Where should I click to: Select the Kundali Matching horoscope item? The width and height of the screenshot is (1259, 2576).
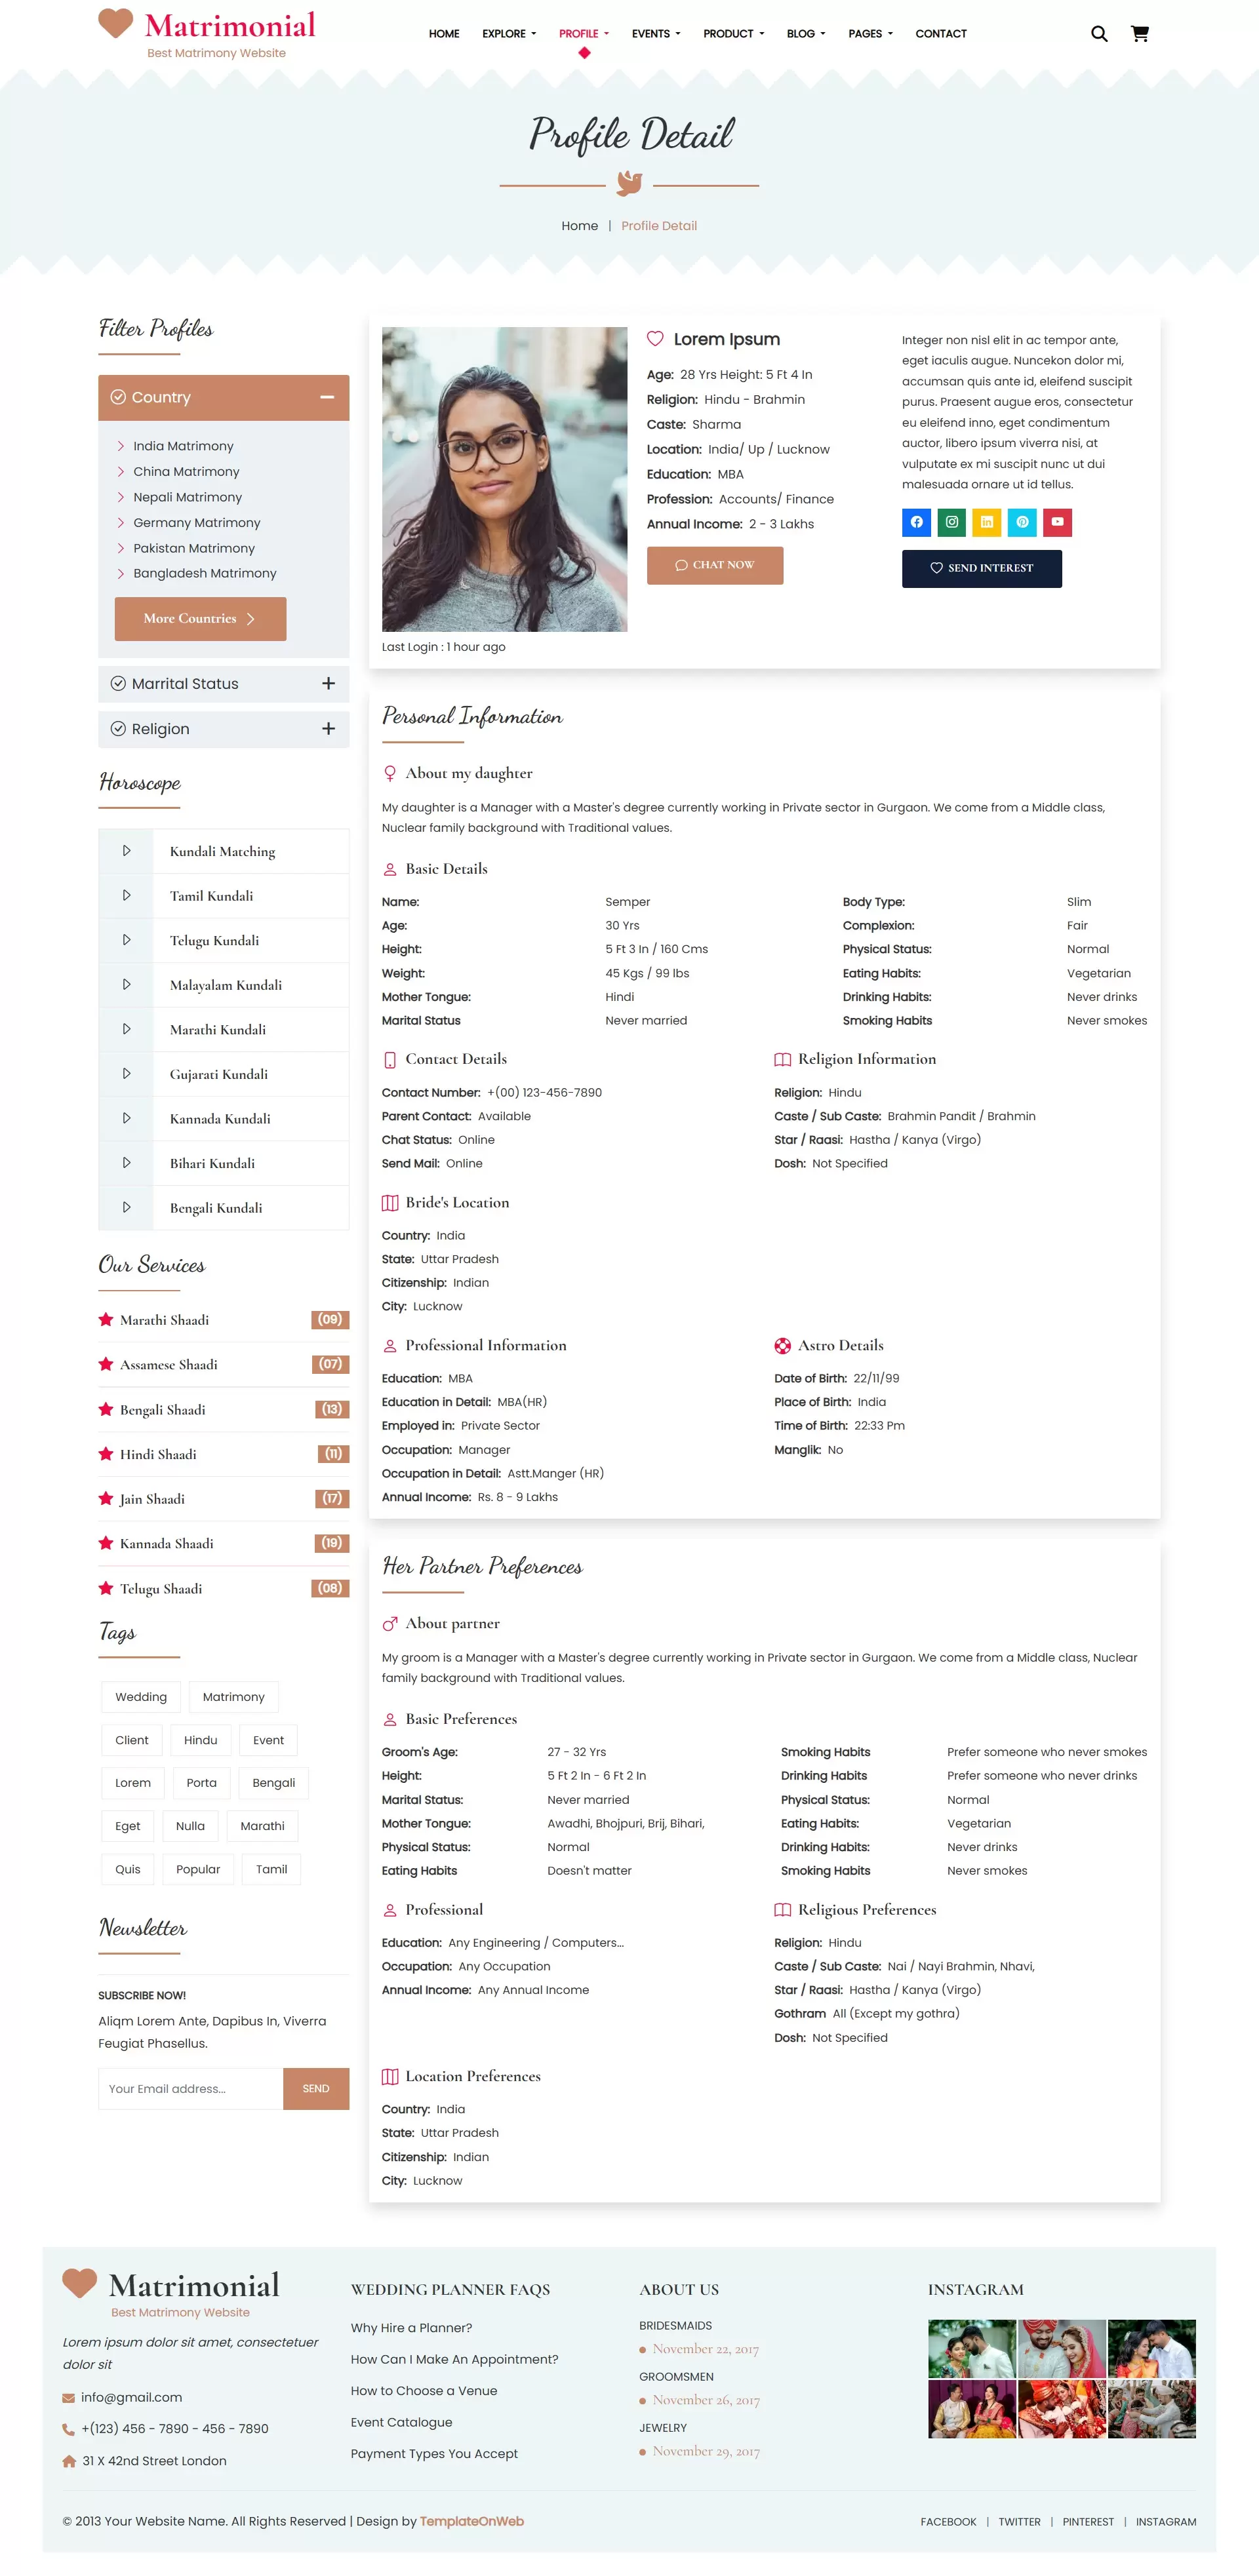222,851
